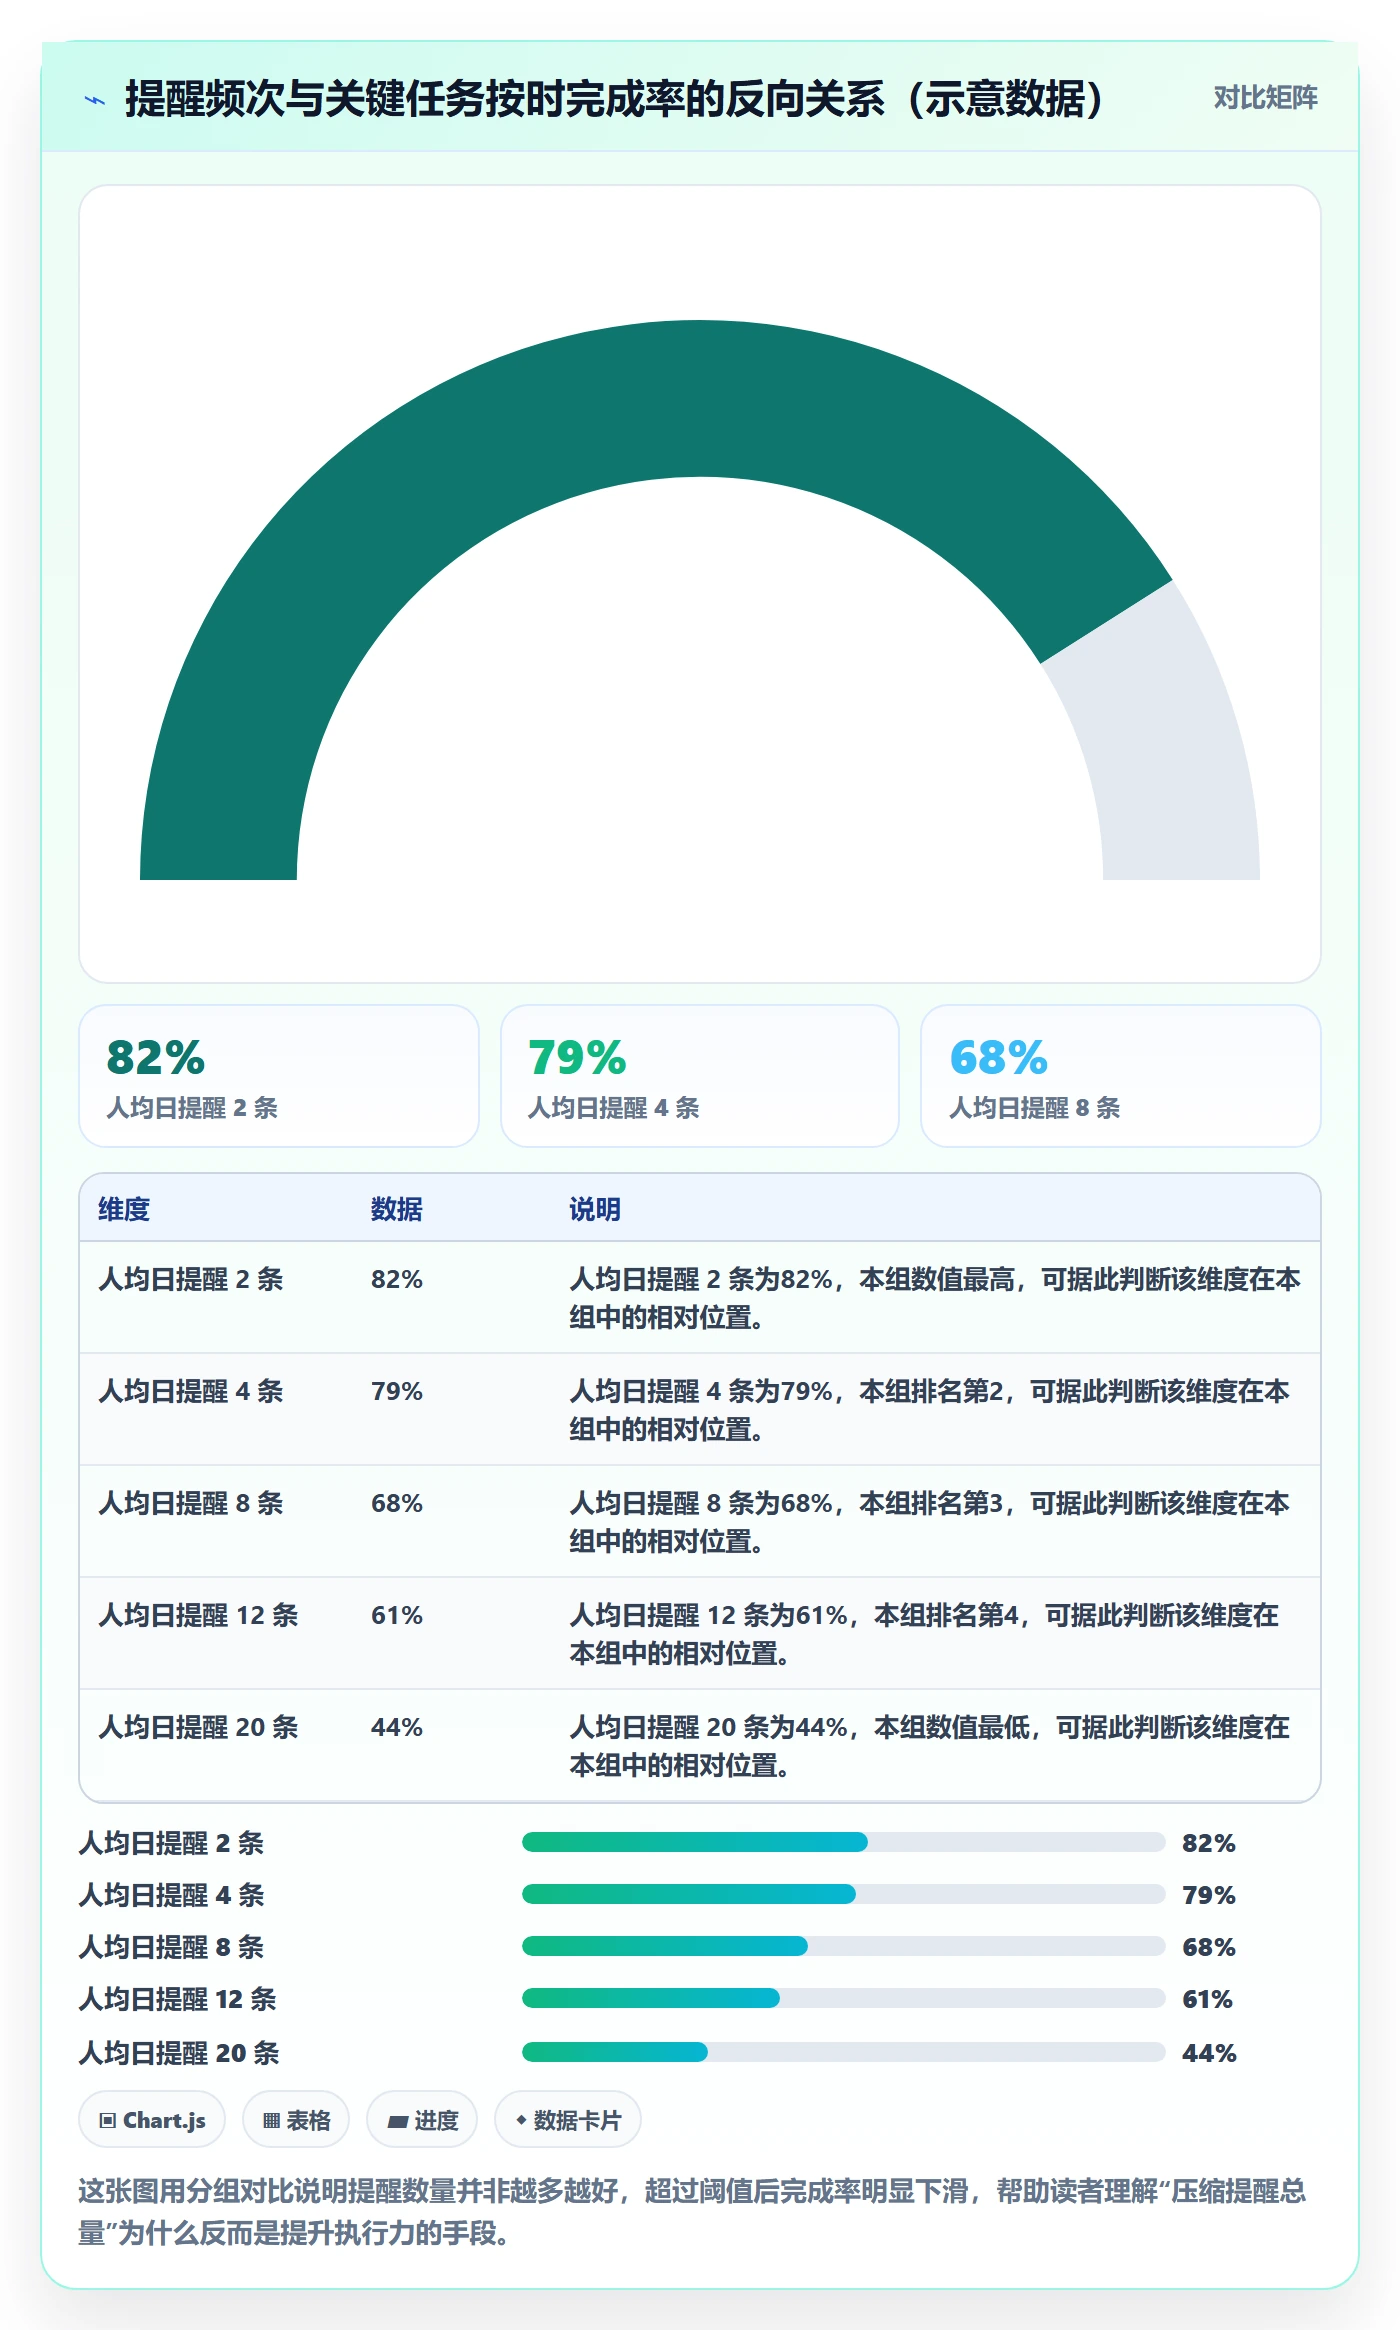The height and width of the screenshot is (2330, 1400).
Task: Click description mentioning 本组数值最低
Action: (x=930, y=1746)
